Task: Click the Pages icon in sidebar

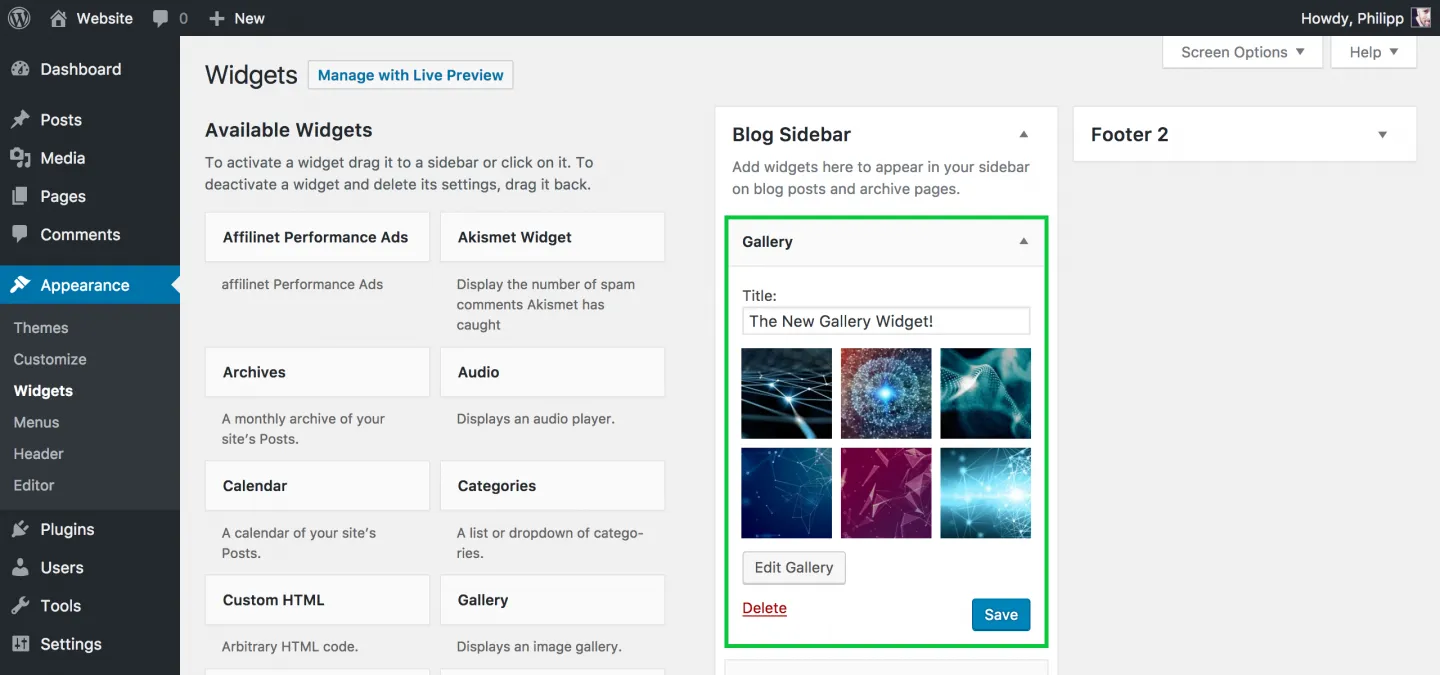Action: (x=20, y=196)
